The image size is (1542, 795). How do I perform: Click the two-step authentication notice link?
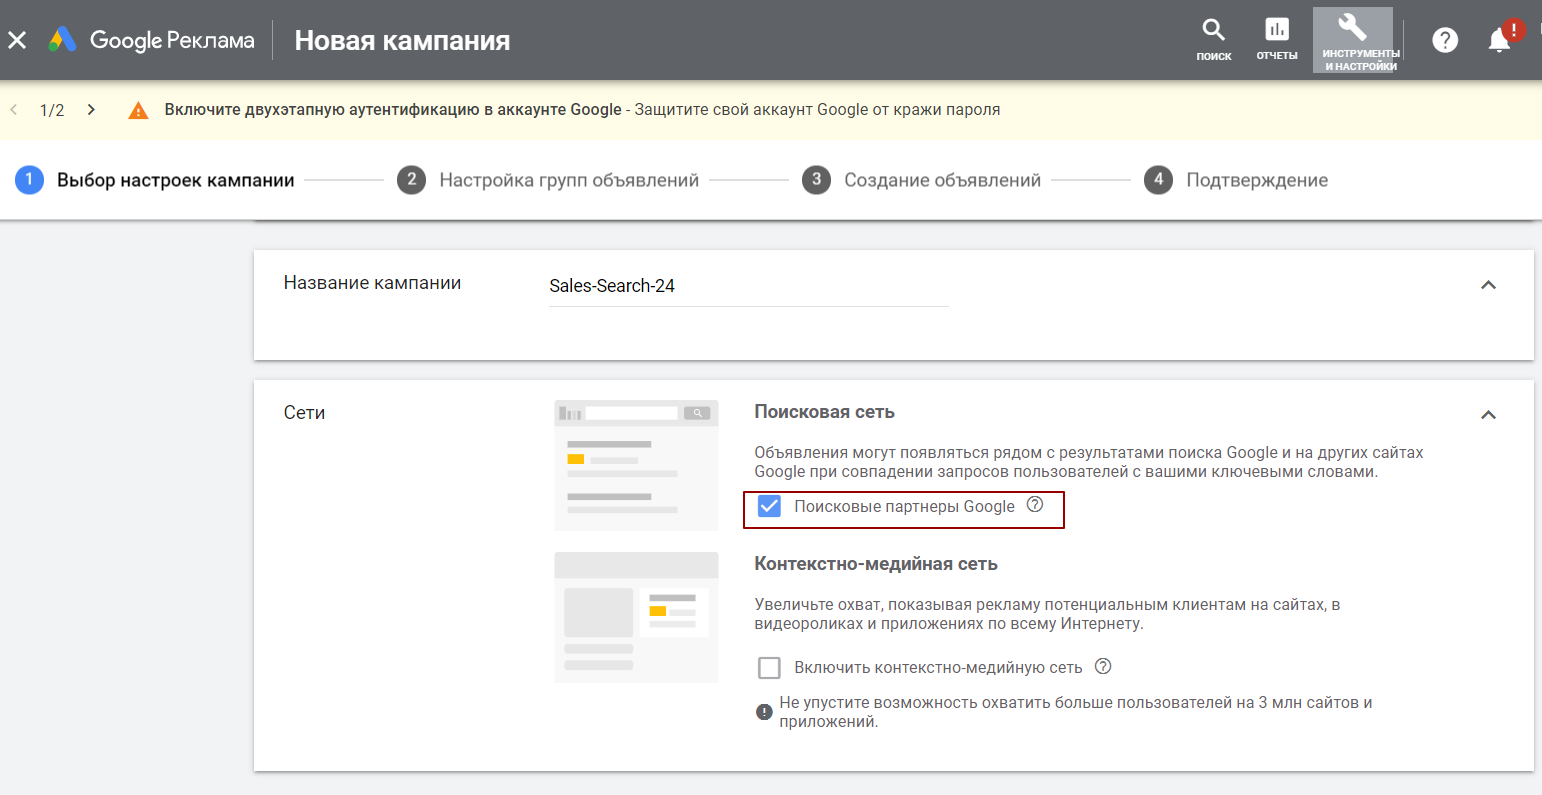(x=393, y=110)
